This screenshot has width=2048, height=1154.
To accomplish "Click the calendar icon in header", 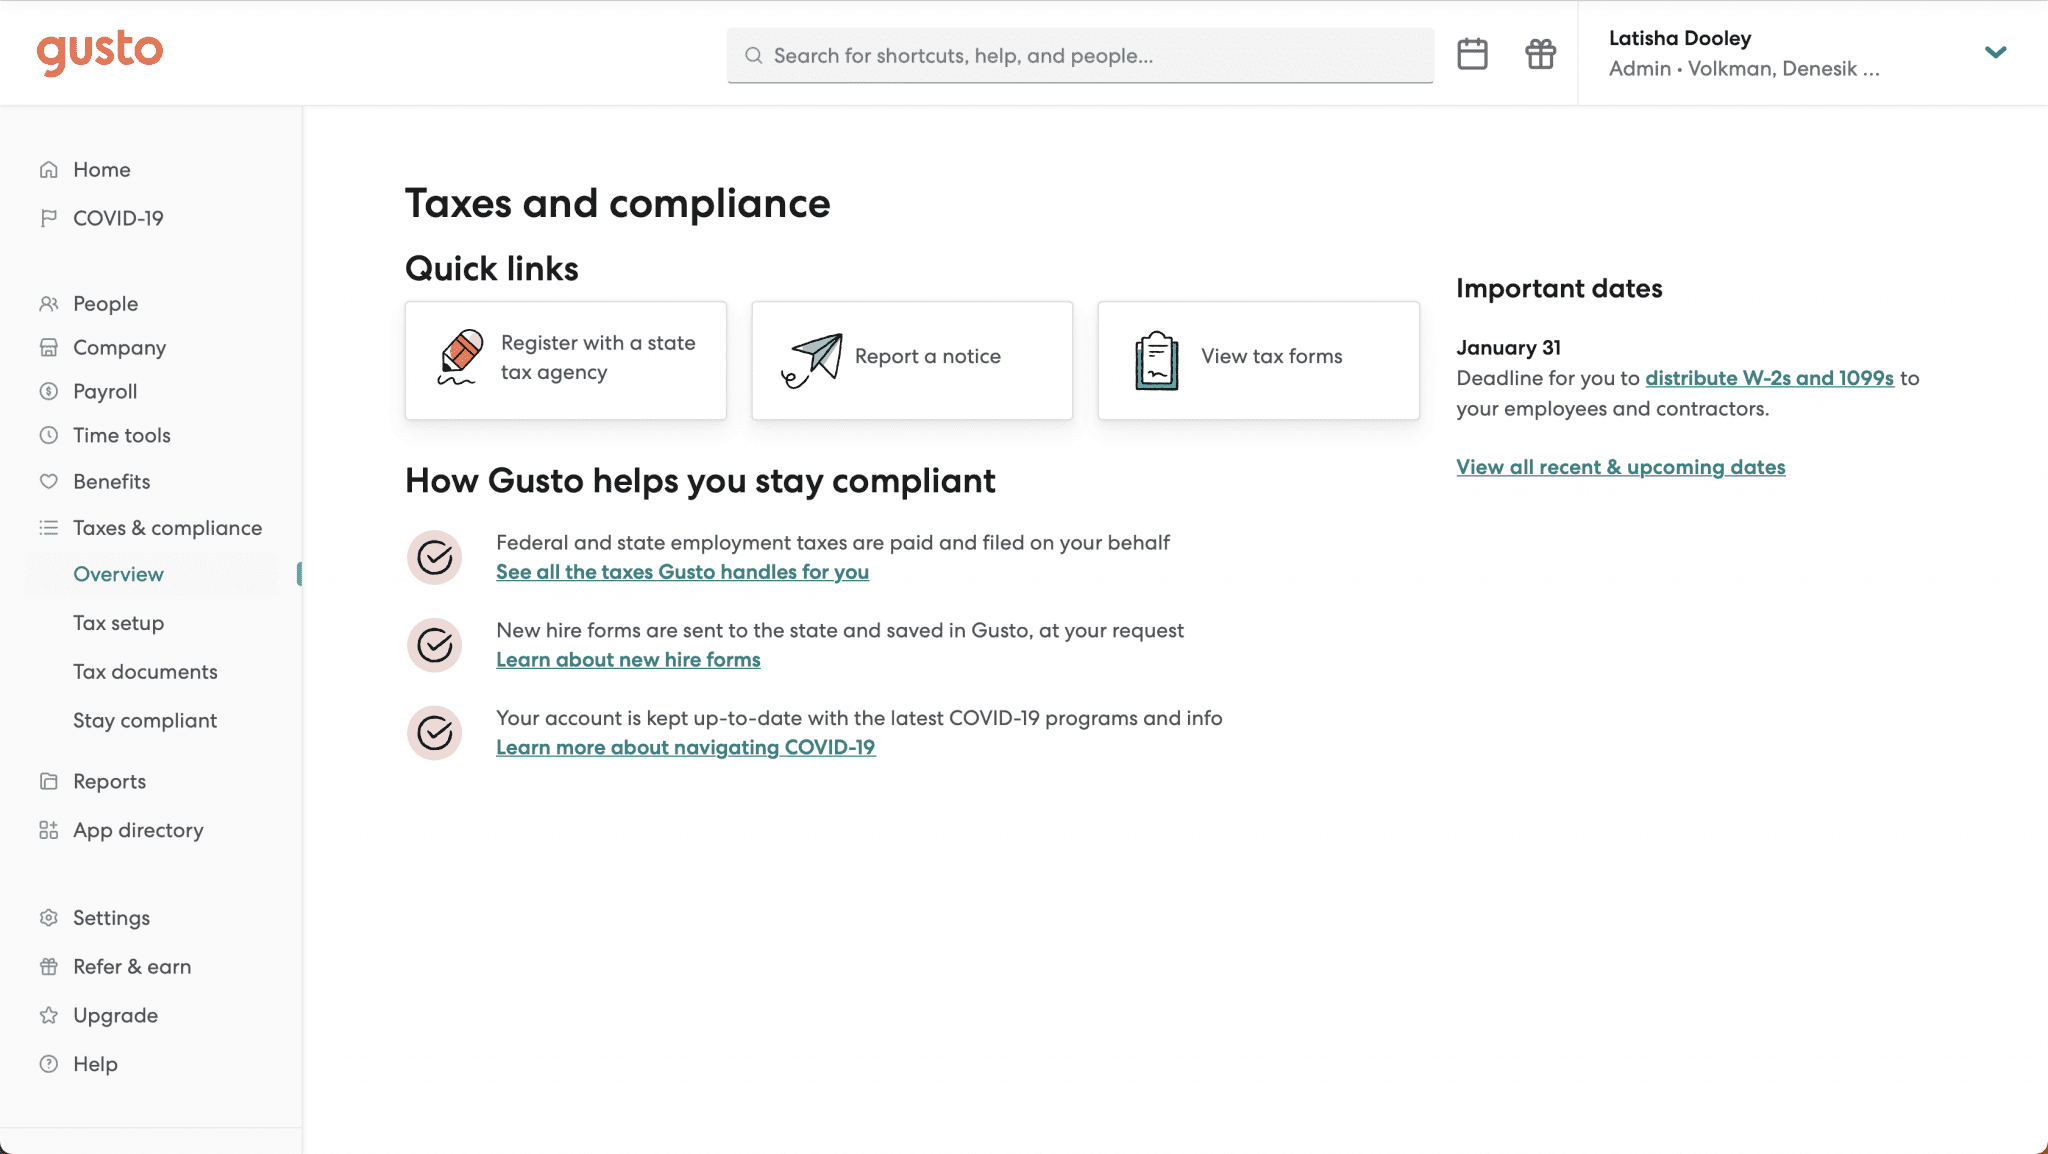I will 1472,54.
